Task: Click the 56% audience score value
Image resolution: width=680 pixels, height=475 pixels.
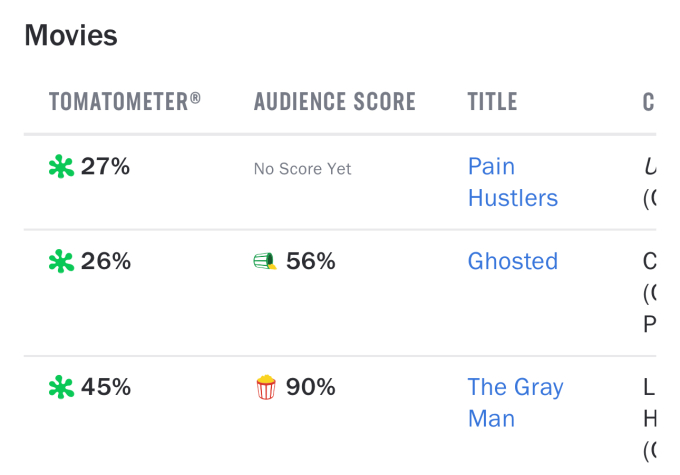Action: pyautogui.click(x=311, y=261)
